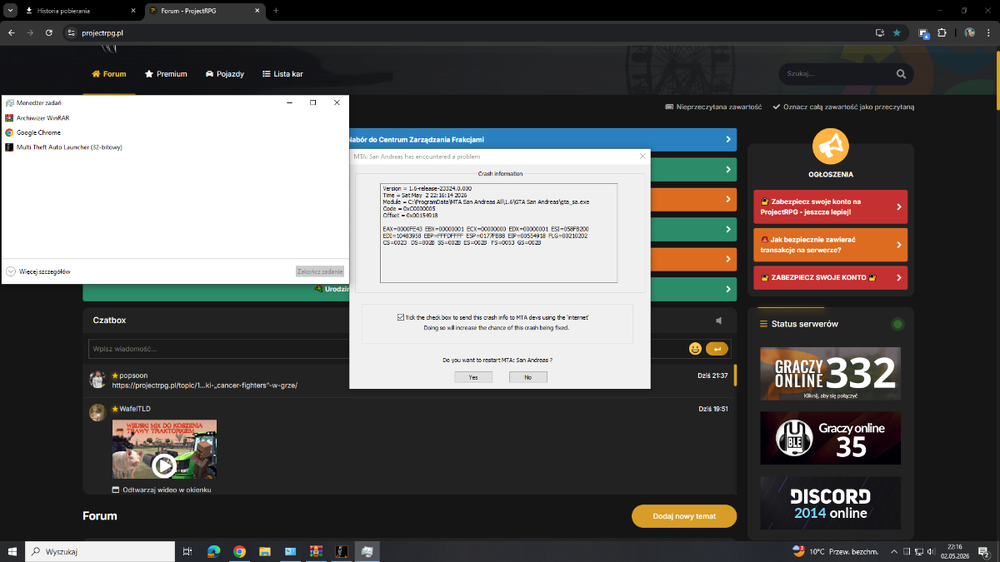Open popsoon's cancer-fighters topic link
The width and height of the screenshot is (1000, 562).
click(x=205, y=385)
